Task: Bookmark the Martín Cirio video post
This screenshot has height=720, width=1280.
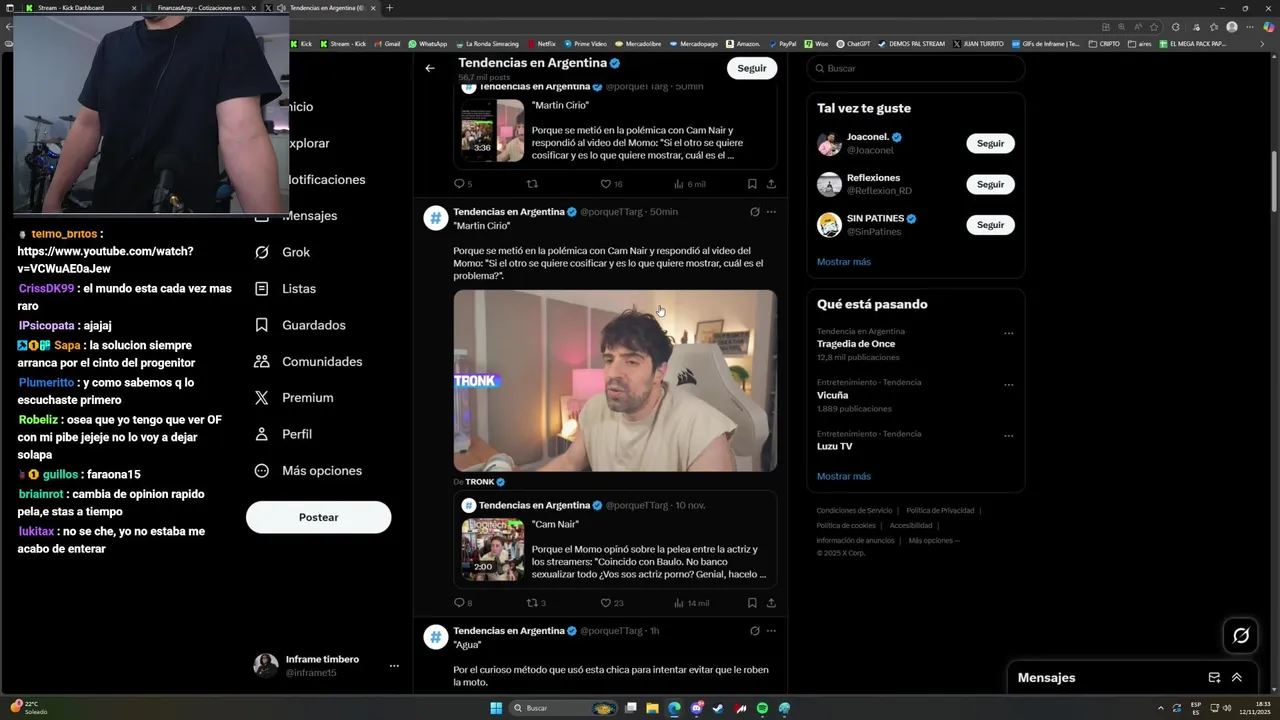Action: [x=752, y=603]
